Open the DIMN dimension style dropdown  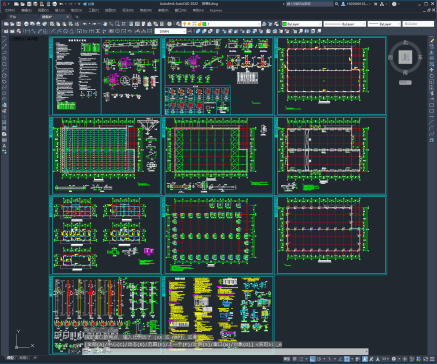click(x=170, y=31)
